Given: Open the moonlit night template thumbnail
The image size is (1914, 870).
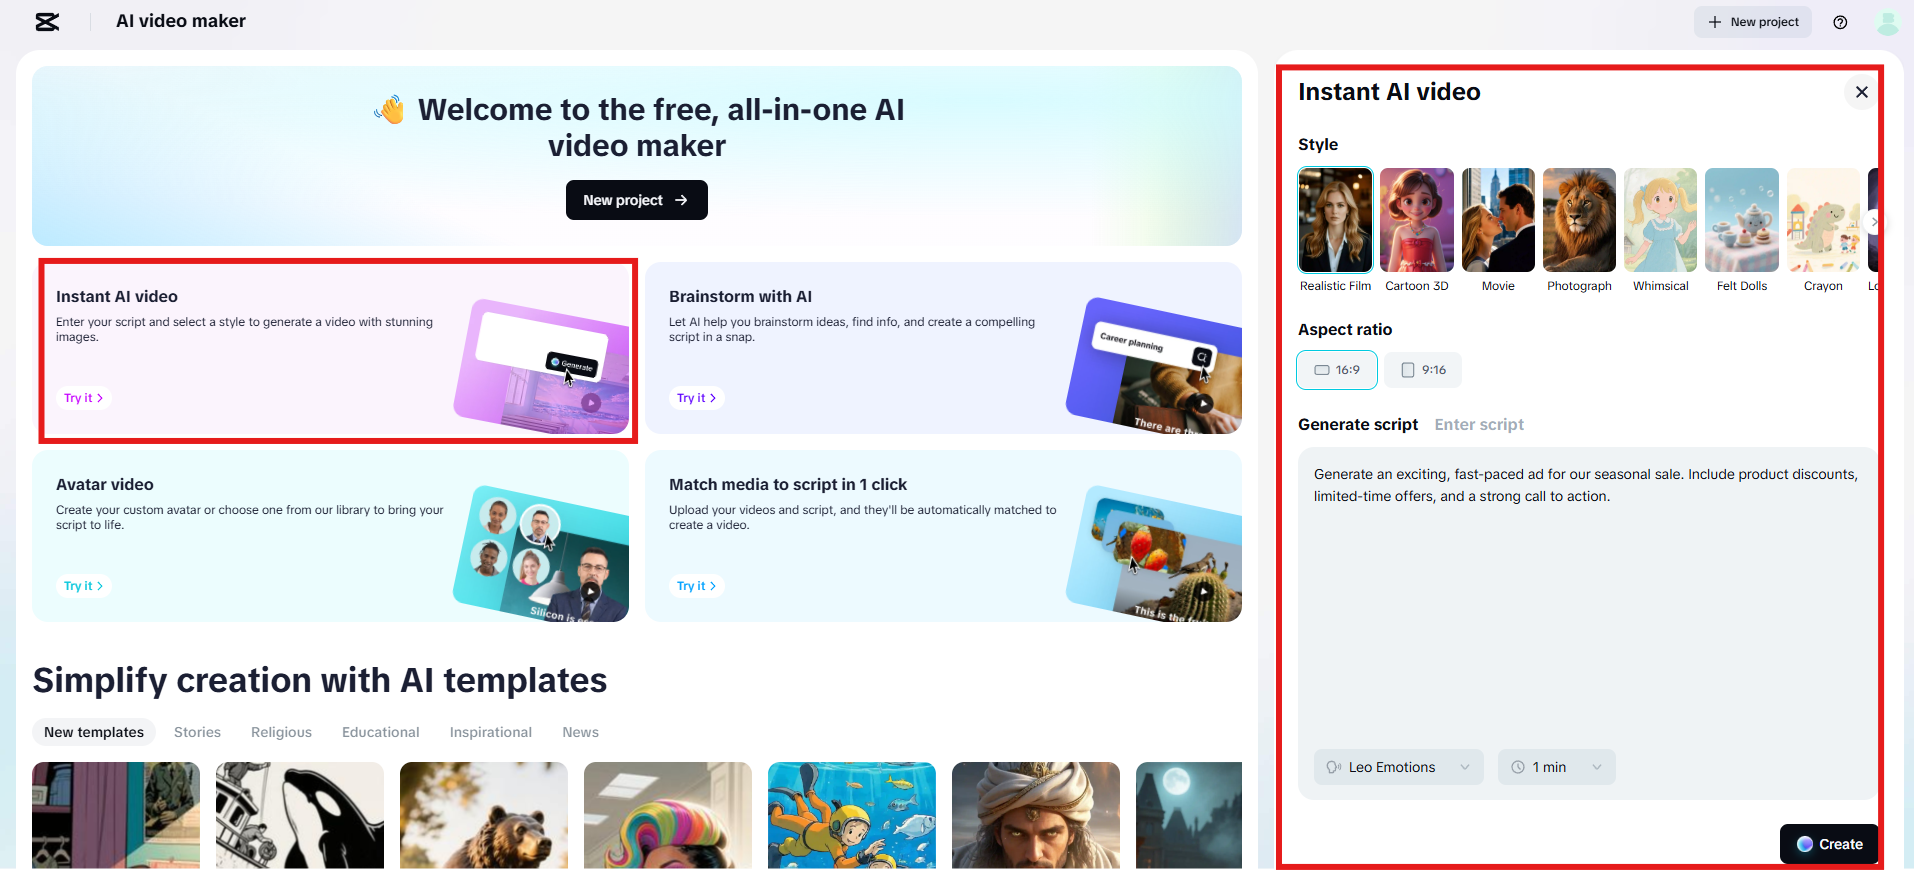Looking at the screenshot, I should coord(1189,815).
